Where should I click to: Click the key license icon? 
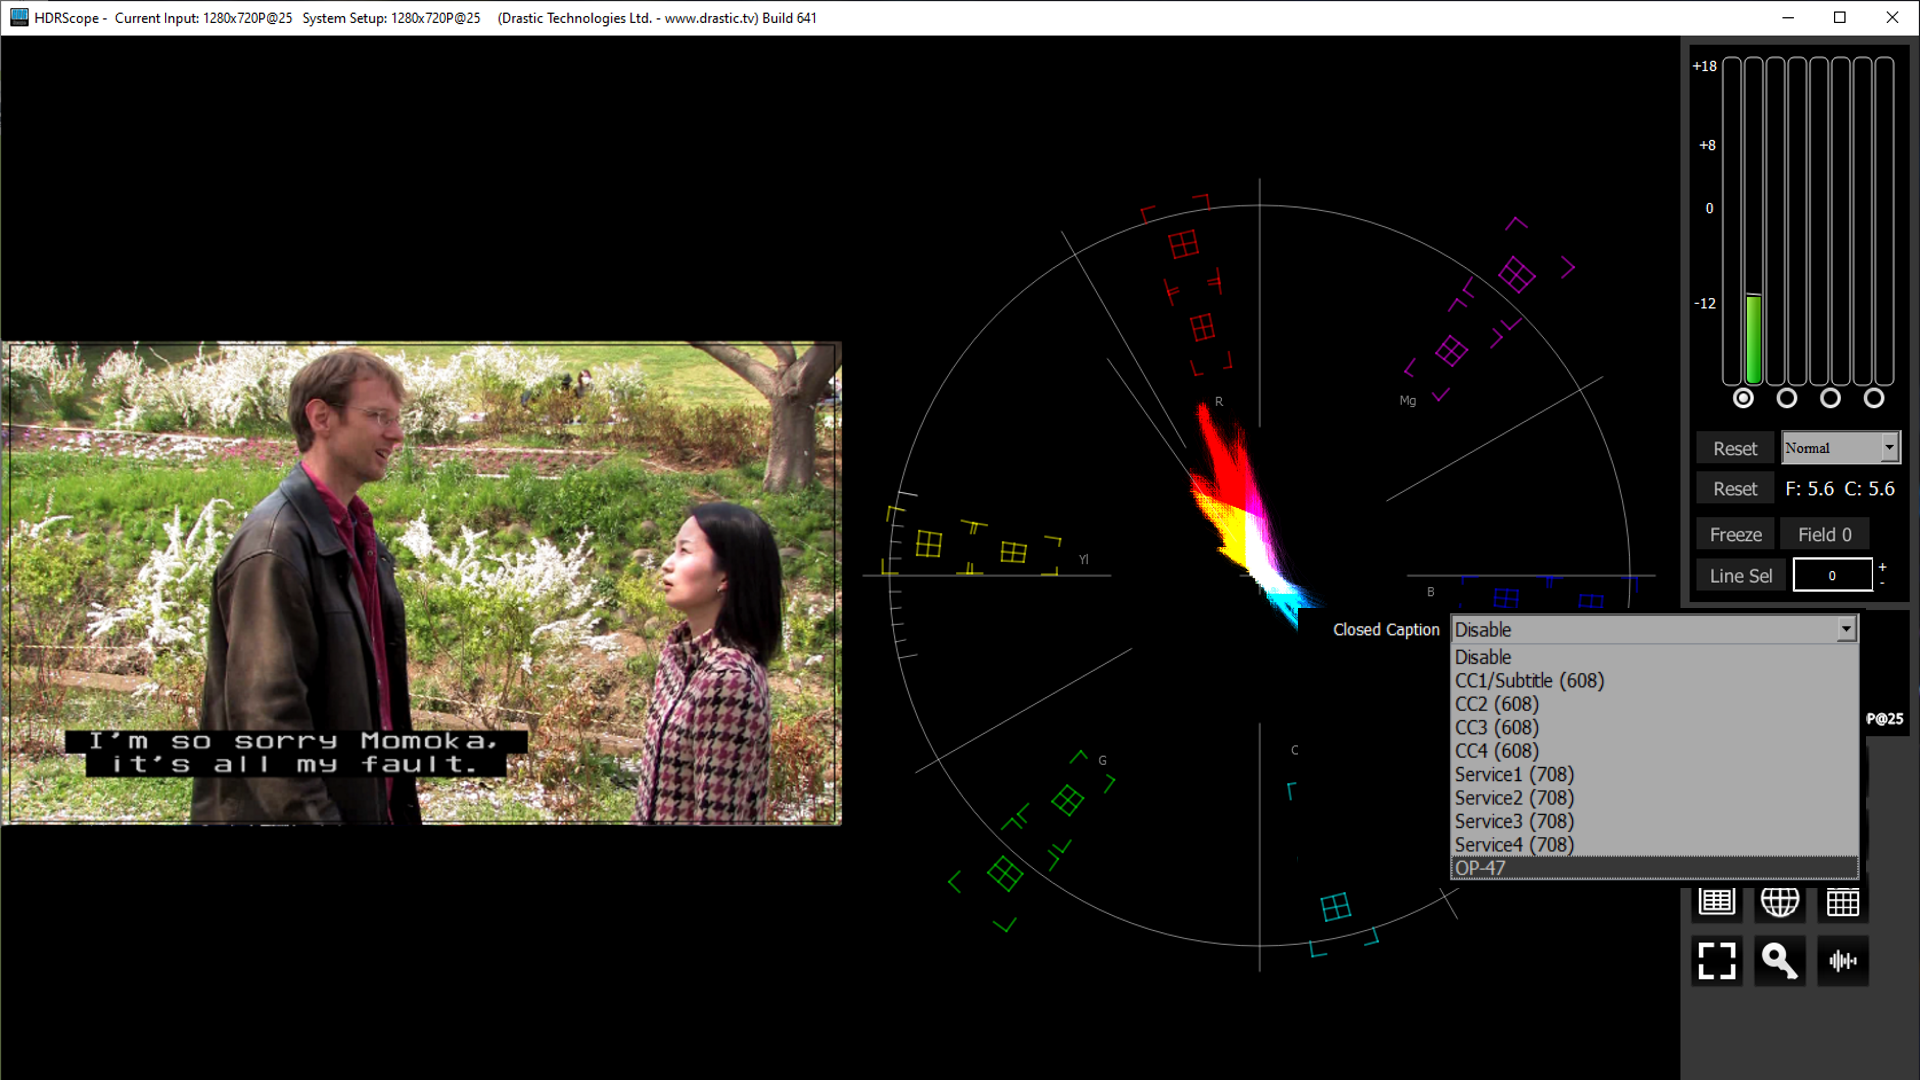(x=1779, y=961)
